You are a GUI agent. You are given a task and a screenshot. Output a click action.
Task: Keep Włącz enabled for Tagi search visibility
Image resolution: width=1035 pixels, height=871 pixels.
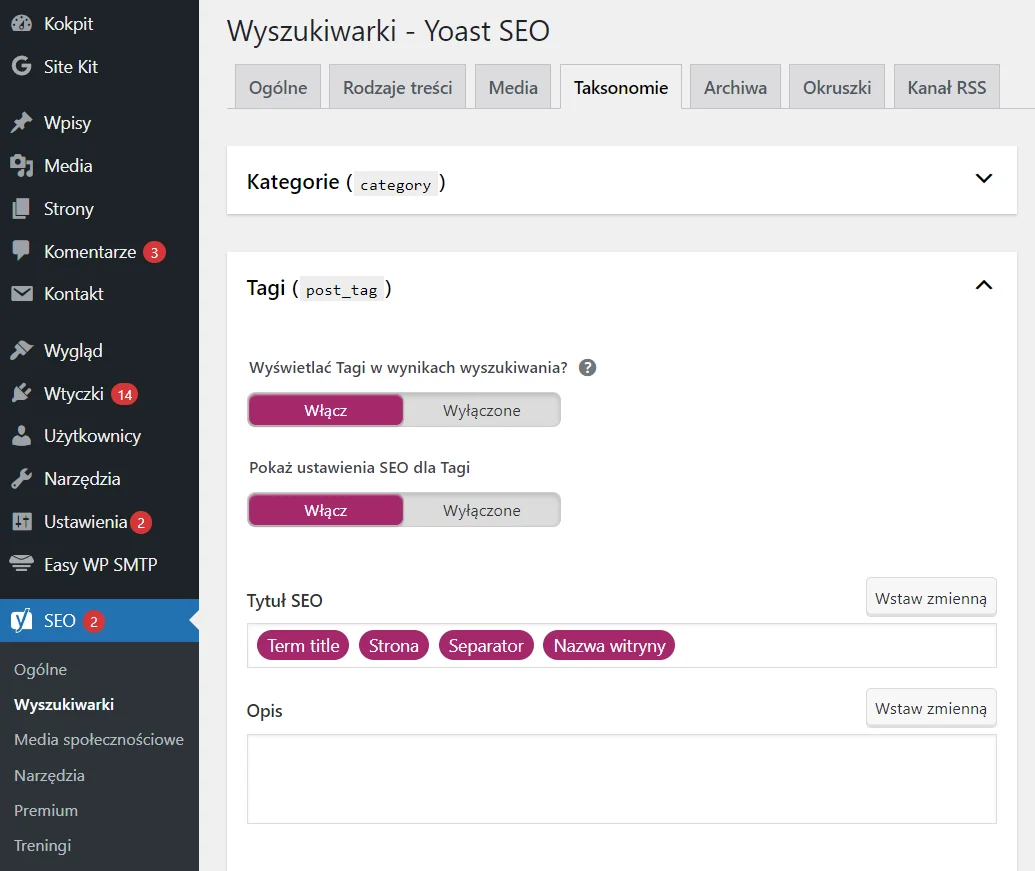[x=325, y=409]
